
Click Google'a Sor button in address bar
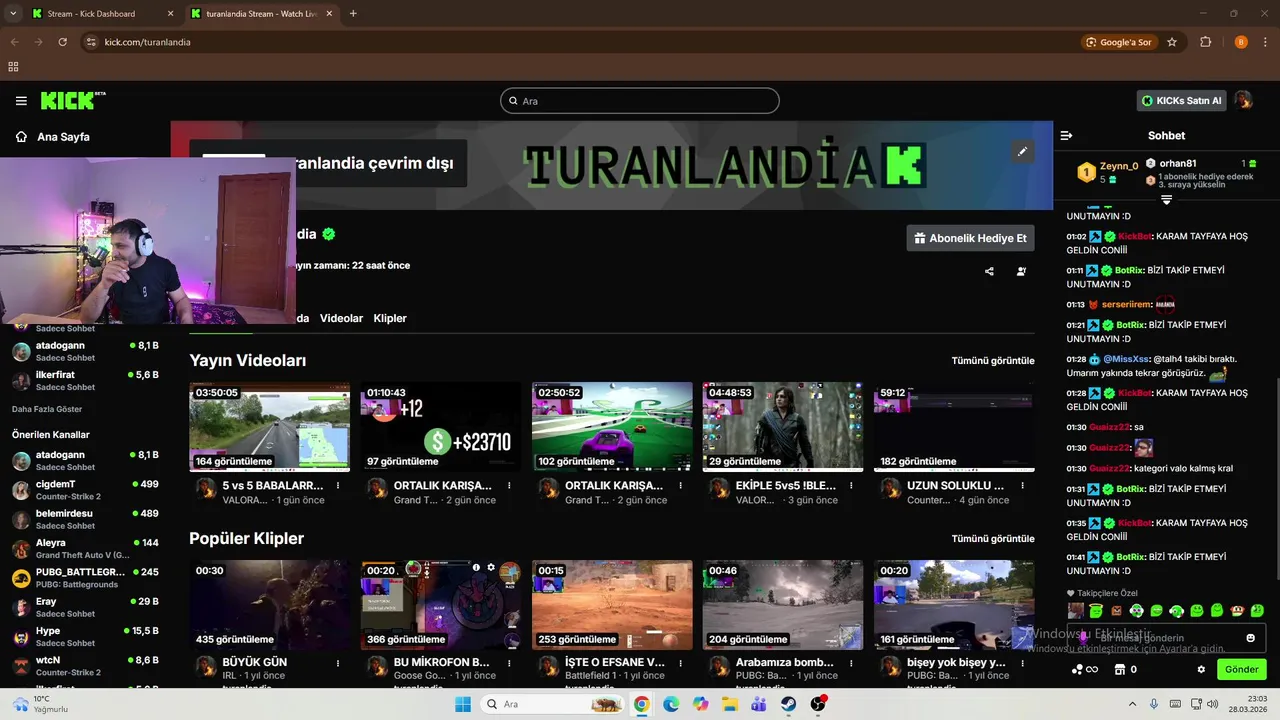pyautogui.click(x=1118, y=42)
